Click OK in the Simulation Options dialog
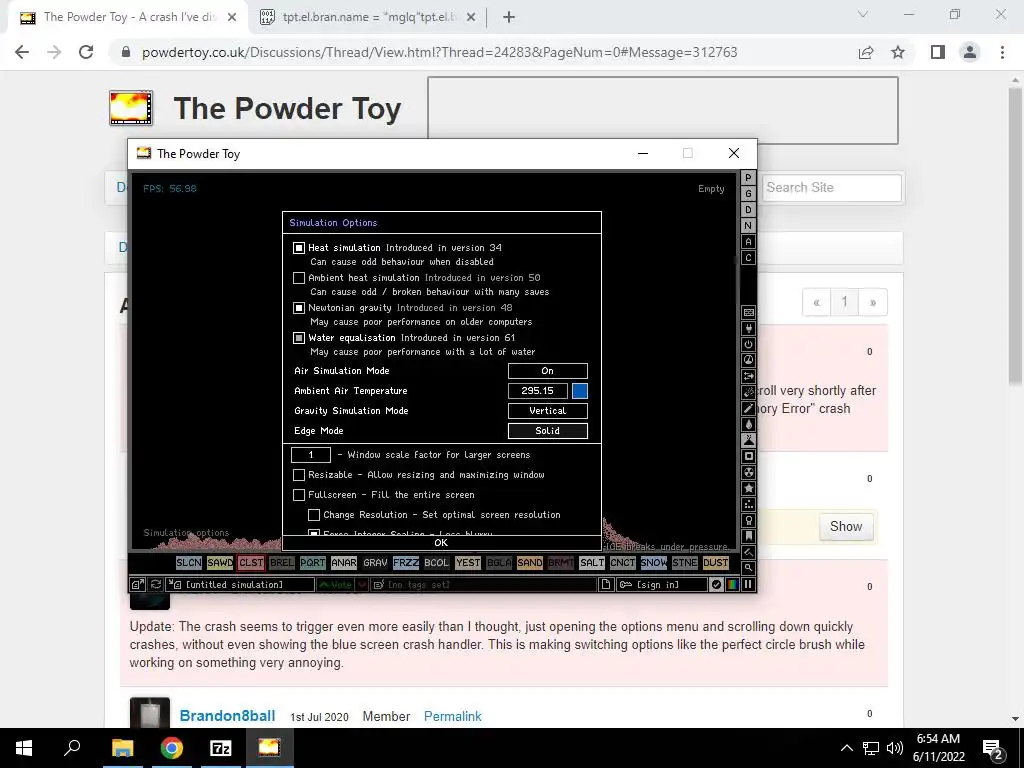This screenshot has height=768, width=1024. click(x=441, y=543)
